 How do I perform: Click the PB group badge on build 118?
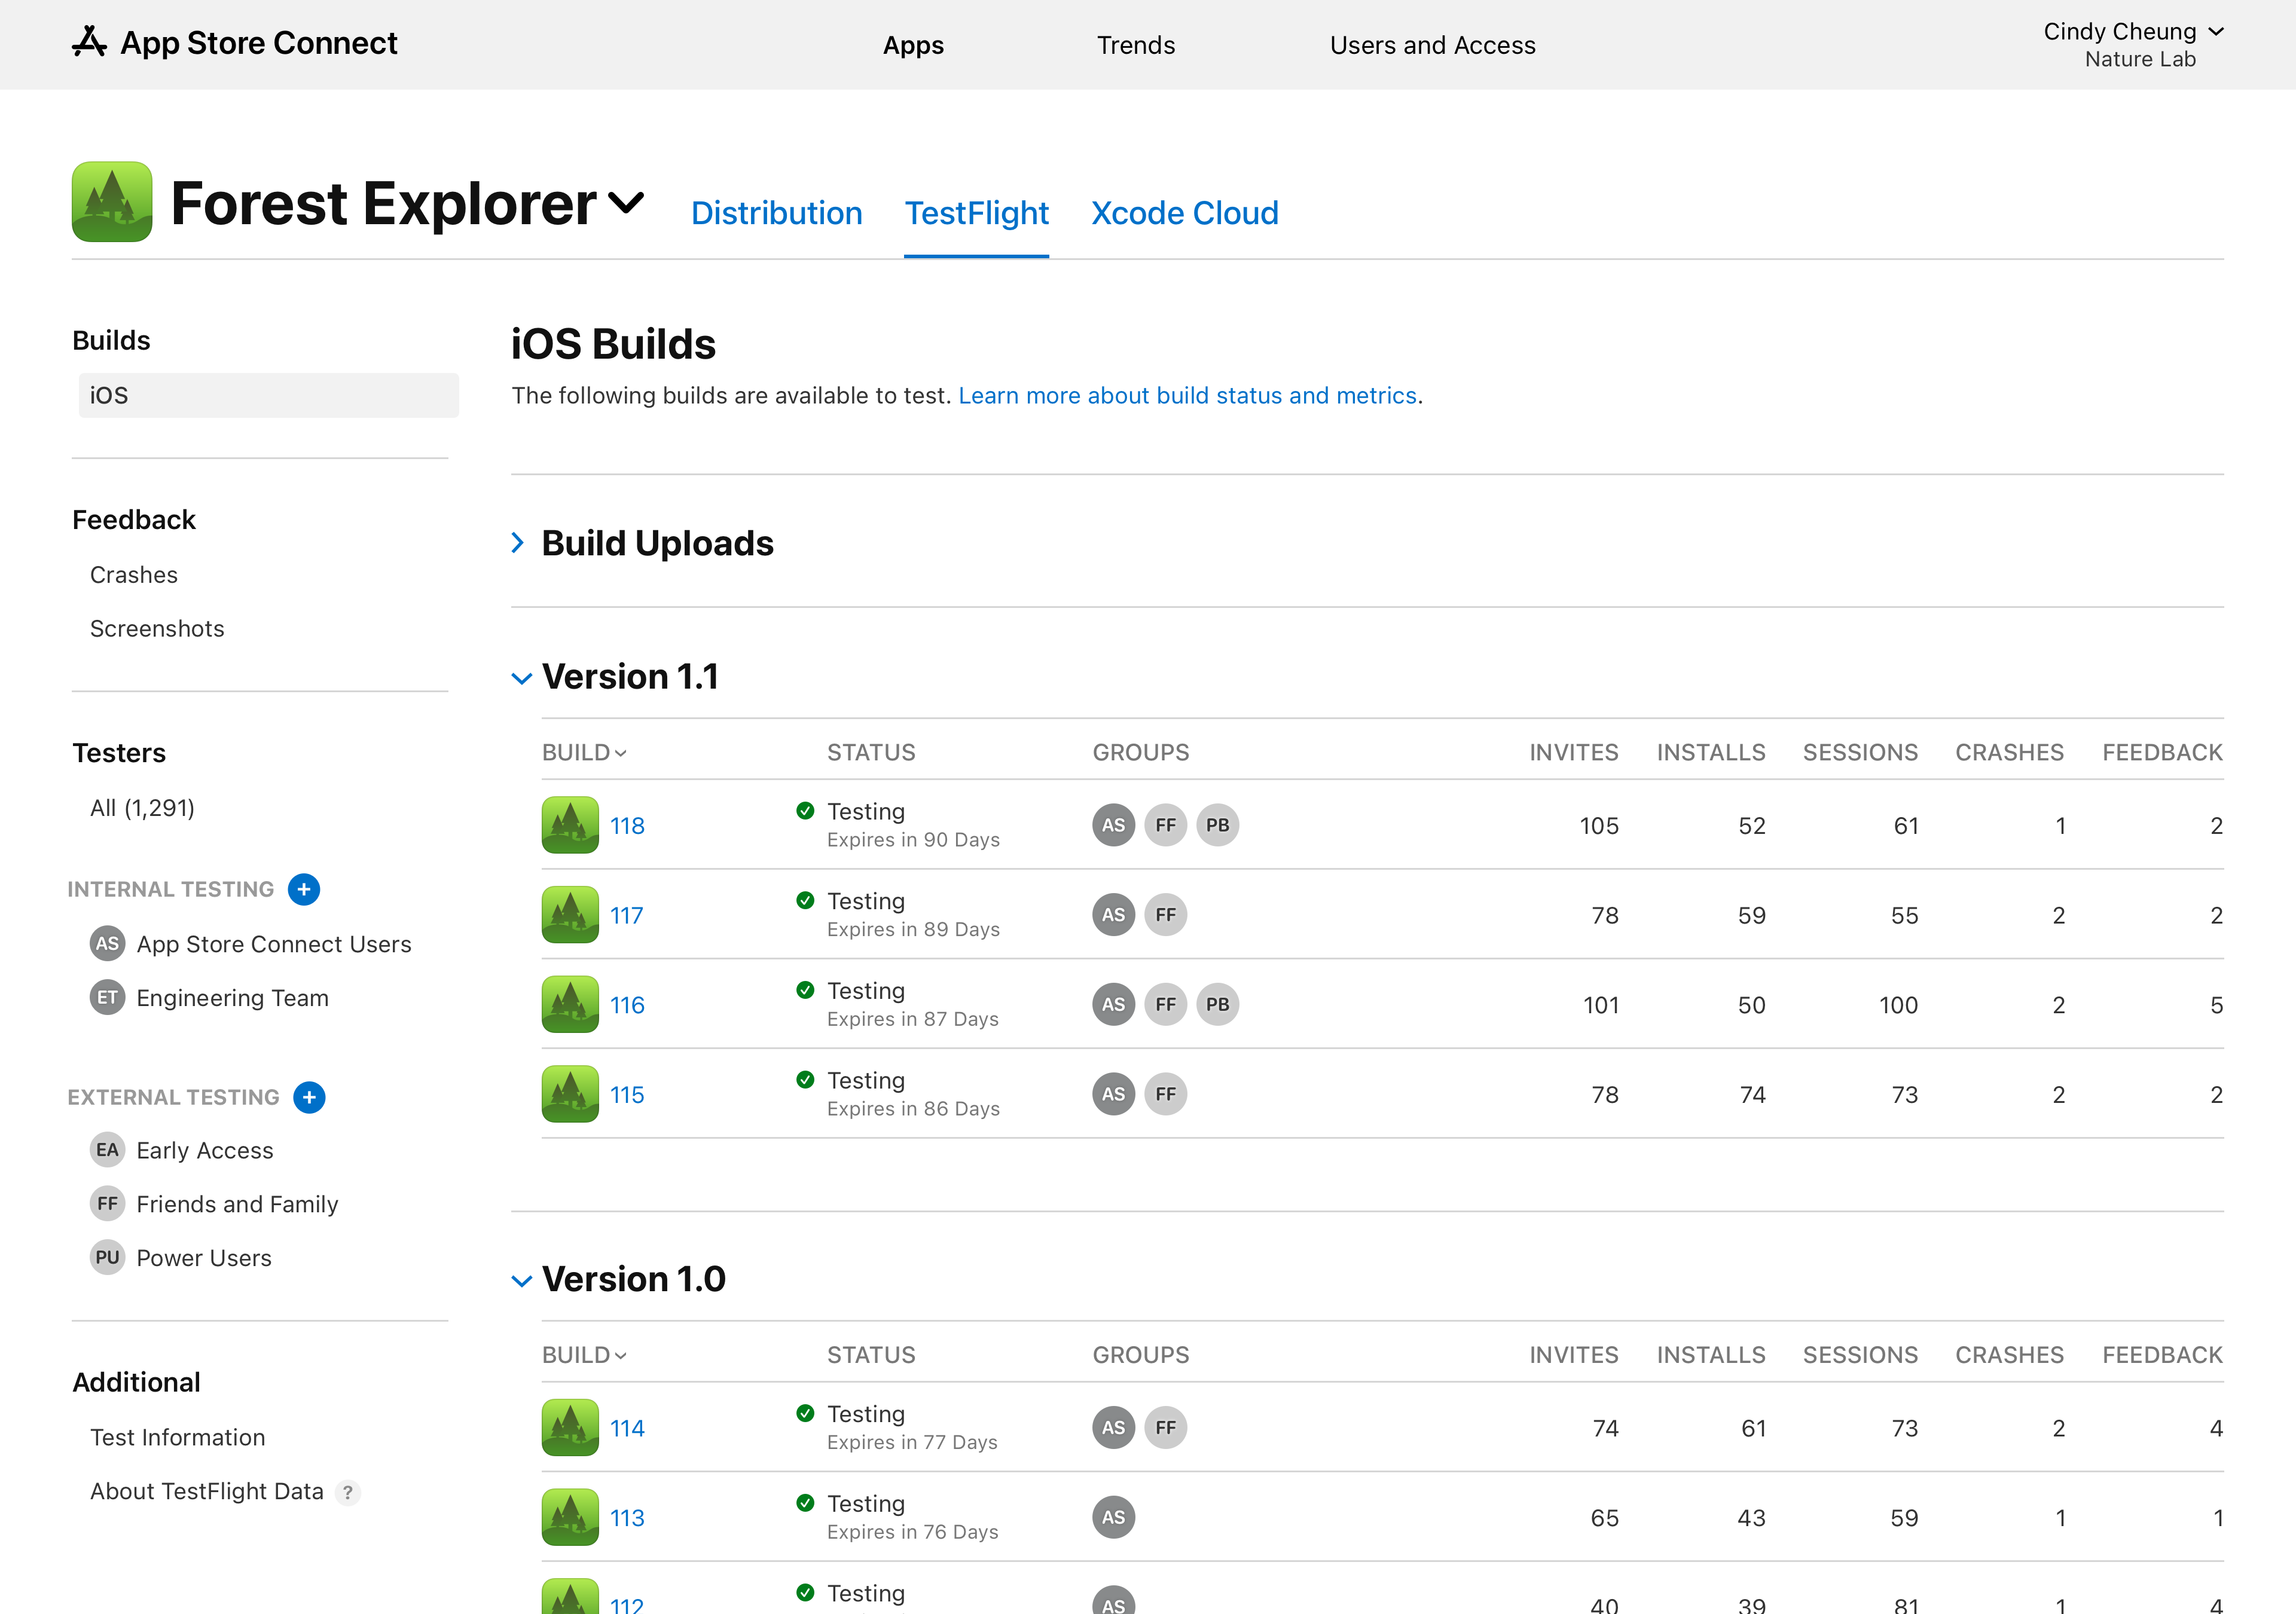pyautogui.click(x=1217, y=824)
